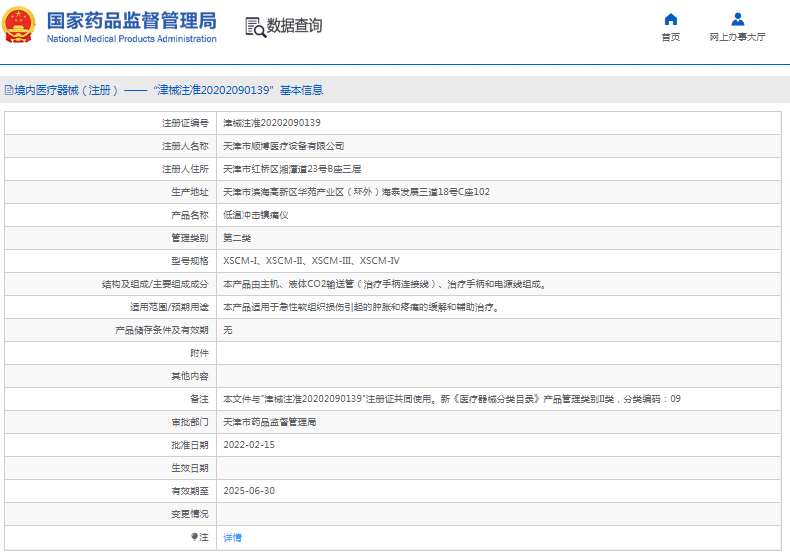Click the 适用范围/预期用途 label
The image size is (790, 556).
coord(169,307)
